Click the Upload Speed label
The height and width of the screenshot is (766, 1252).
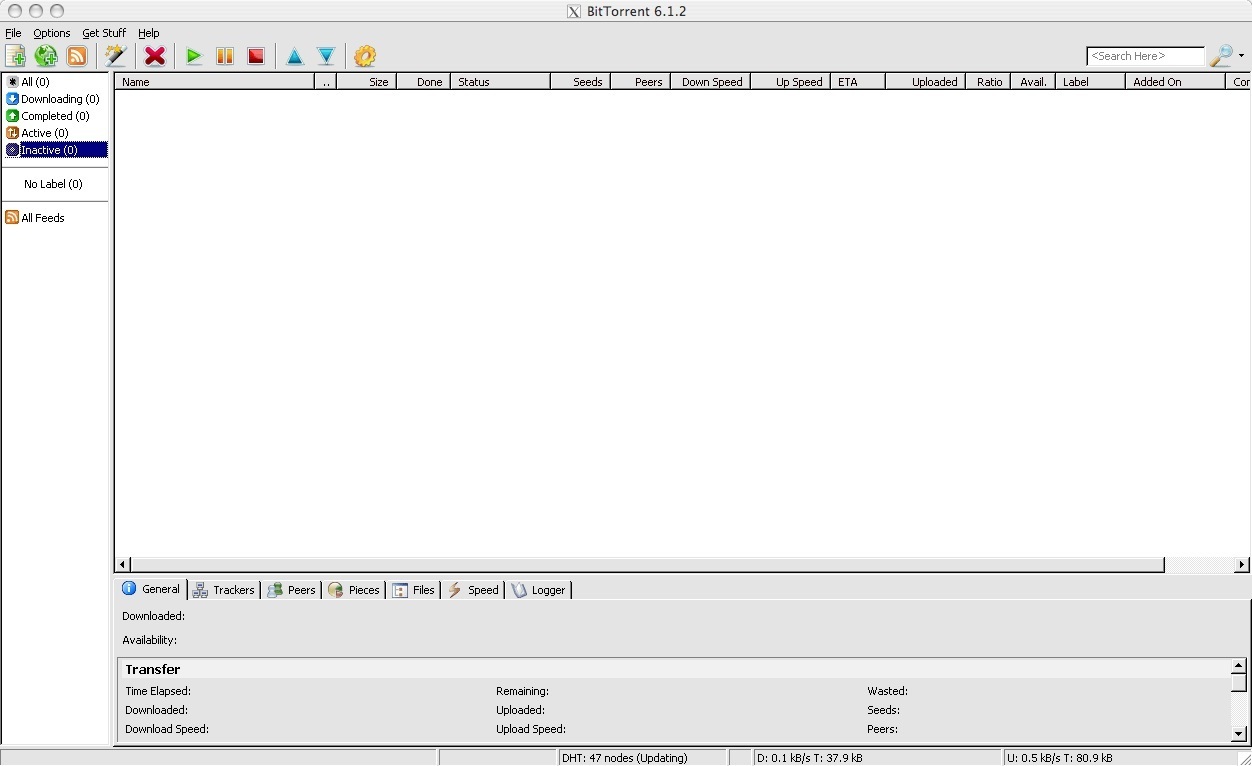pos(531,729)
